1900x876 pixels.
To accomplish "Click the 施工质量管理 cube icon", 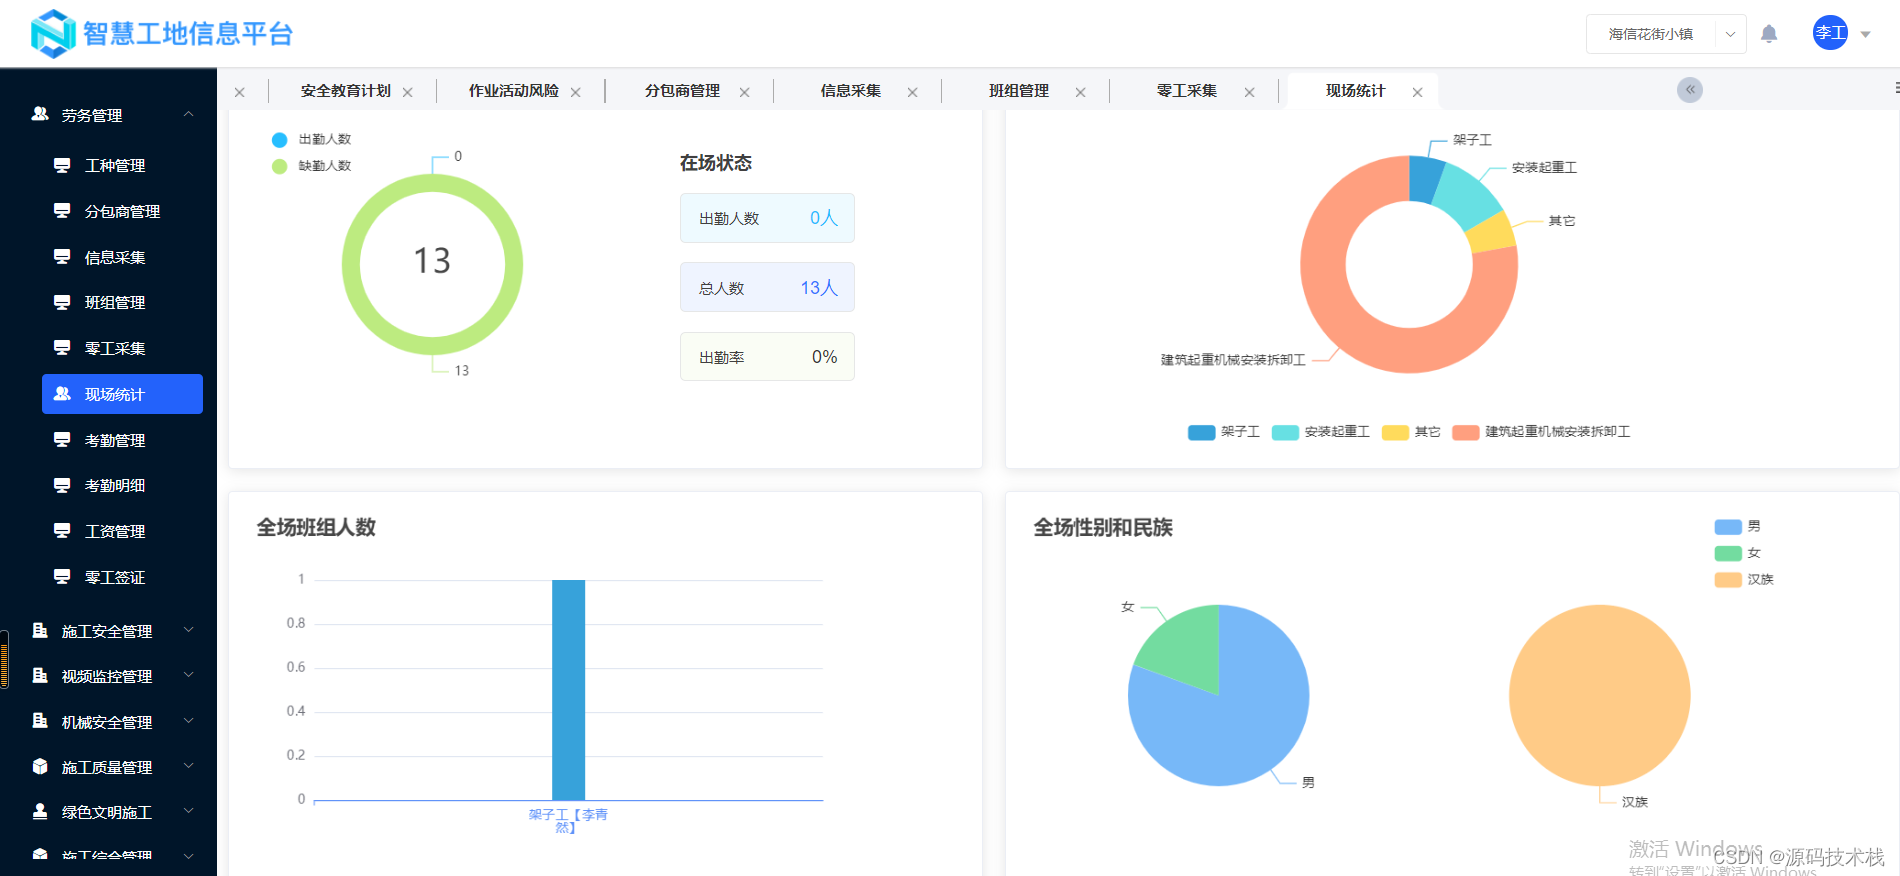I will pyautogui.click(x=40, y=766).
